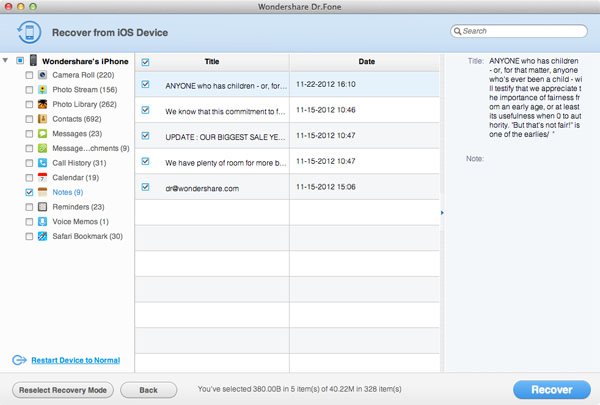Select the Notes (9) category label

pyautogui.click(x=68, y=192)
